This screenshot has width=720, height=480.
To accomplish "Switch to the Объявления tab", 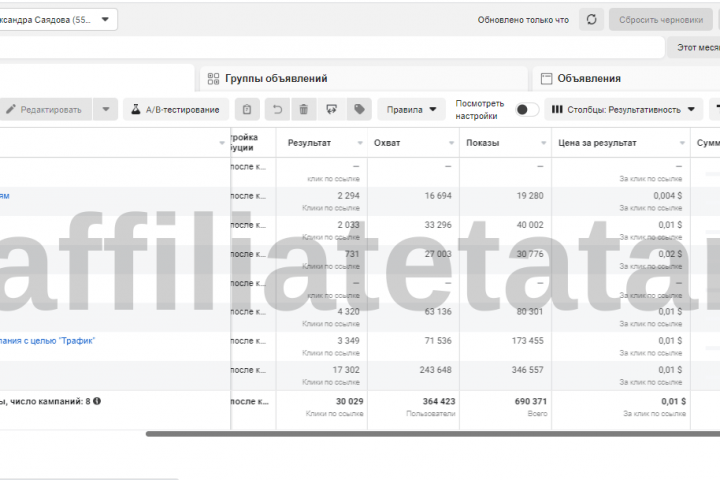I will tap(626, 79).
